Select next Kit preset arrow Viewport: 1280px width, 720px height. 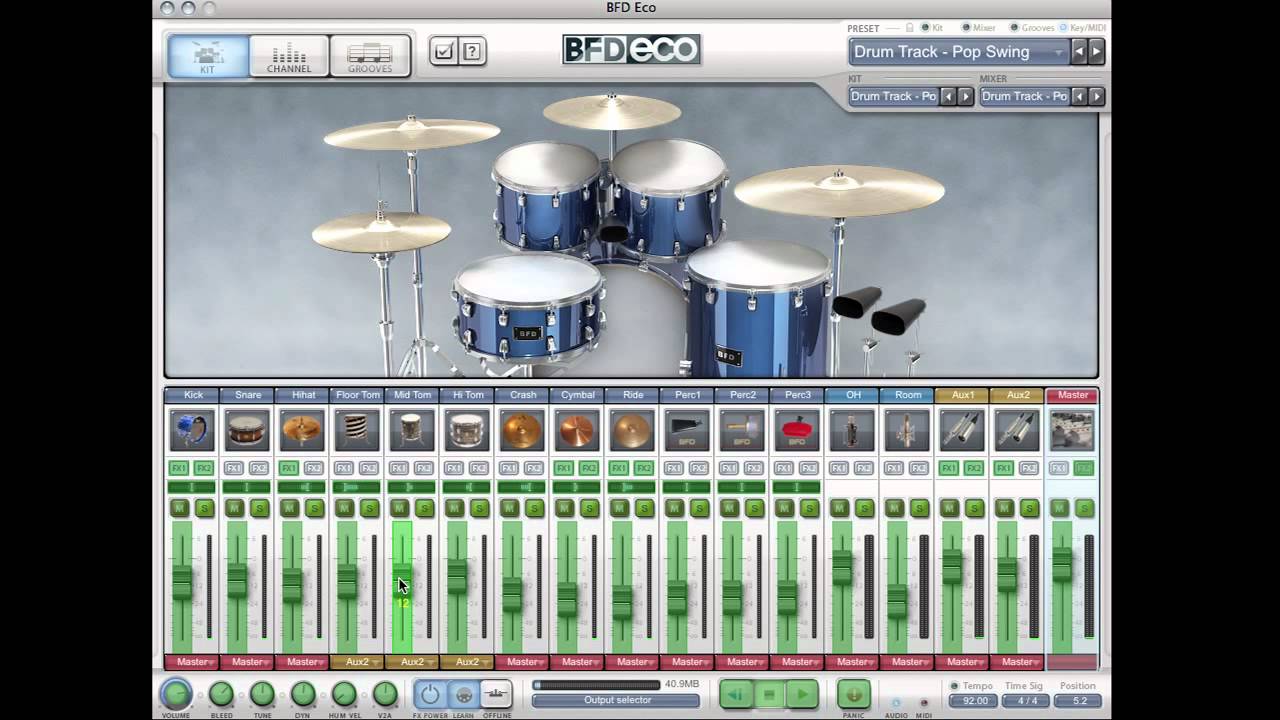[x=965, y=96]
